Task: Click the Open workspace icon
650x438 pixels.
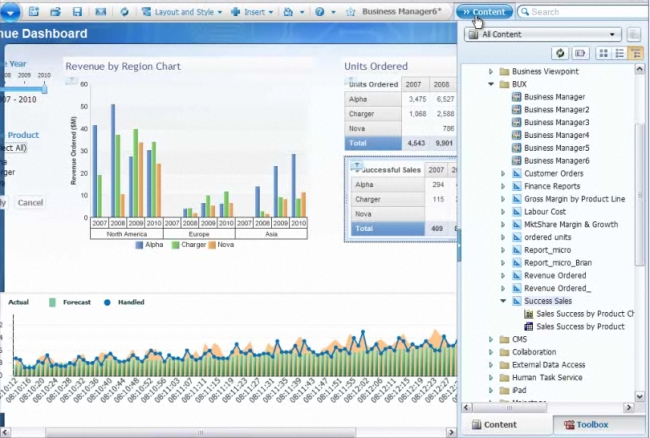Action: coord(56,12)
